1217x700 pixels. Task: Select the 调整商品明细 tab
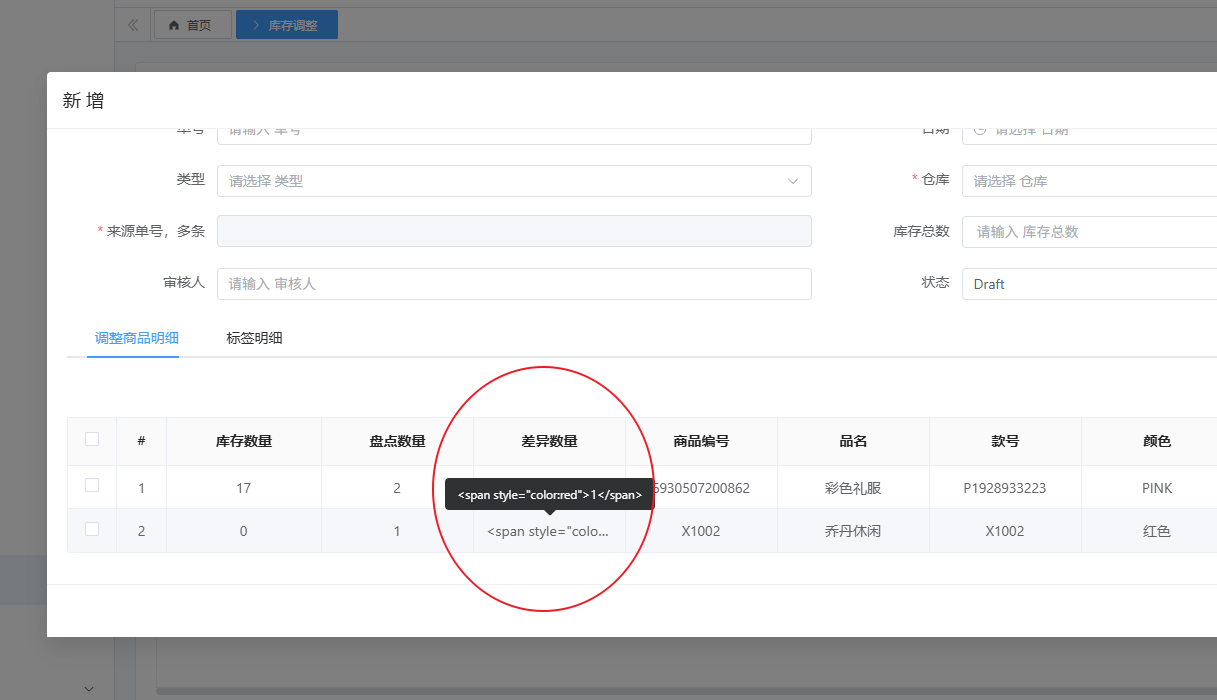pyautogui.click(x=133, y=338)
